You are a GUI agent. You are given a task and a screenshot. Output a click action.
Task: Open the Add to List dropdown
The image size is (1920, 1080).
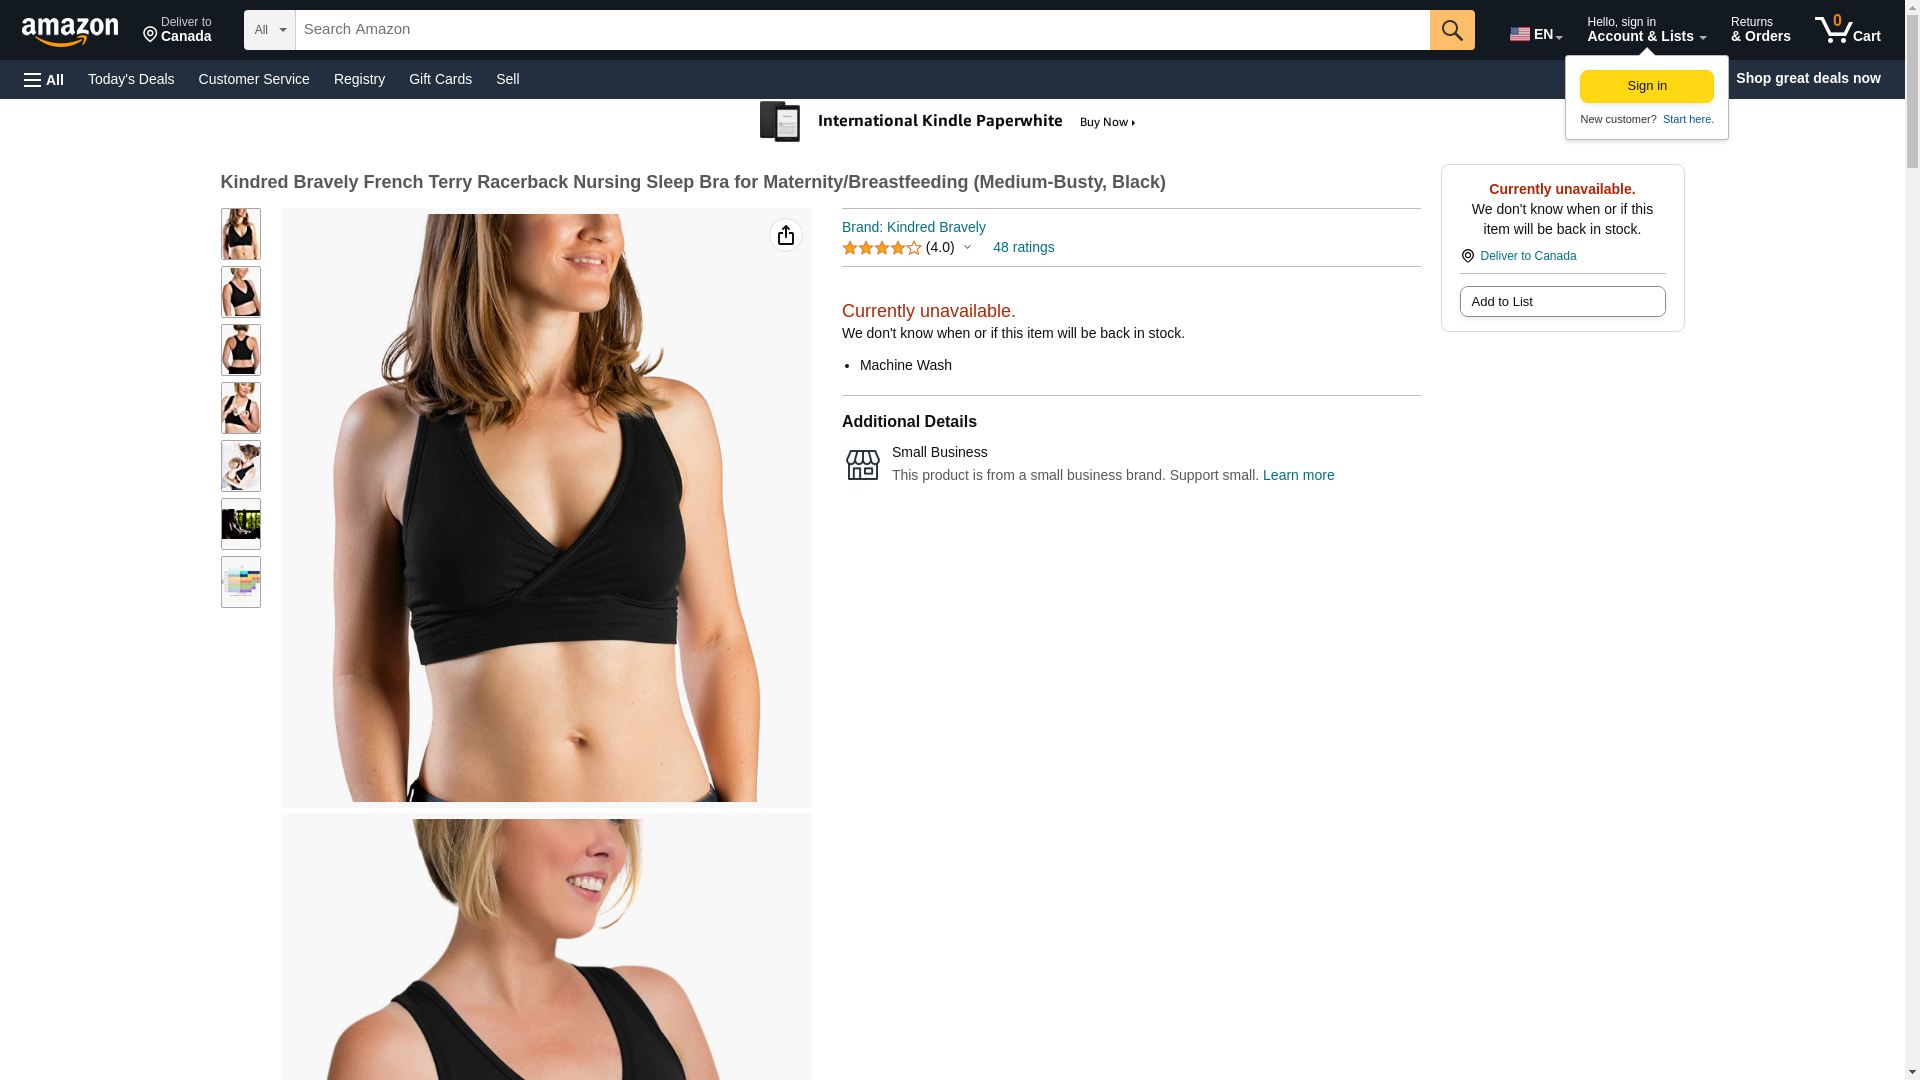(x=1562, y=302)
